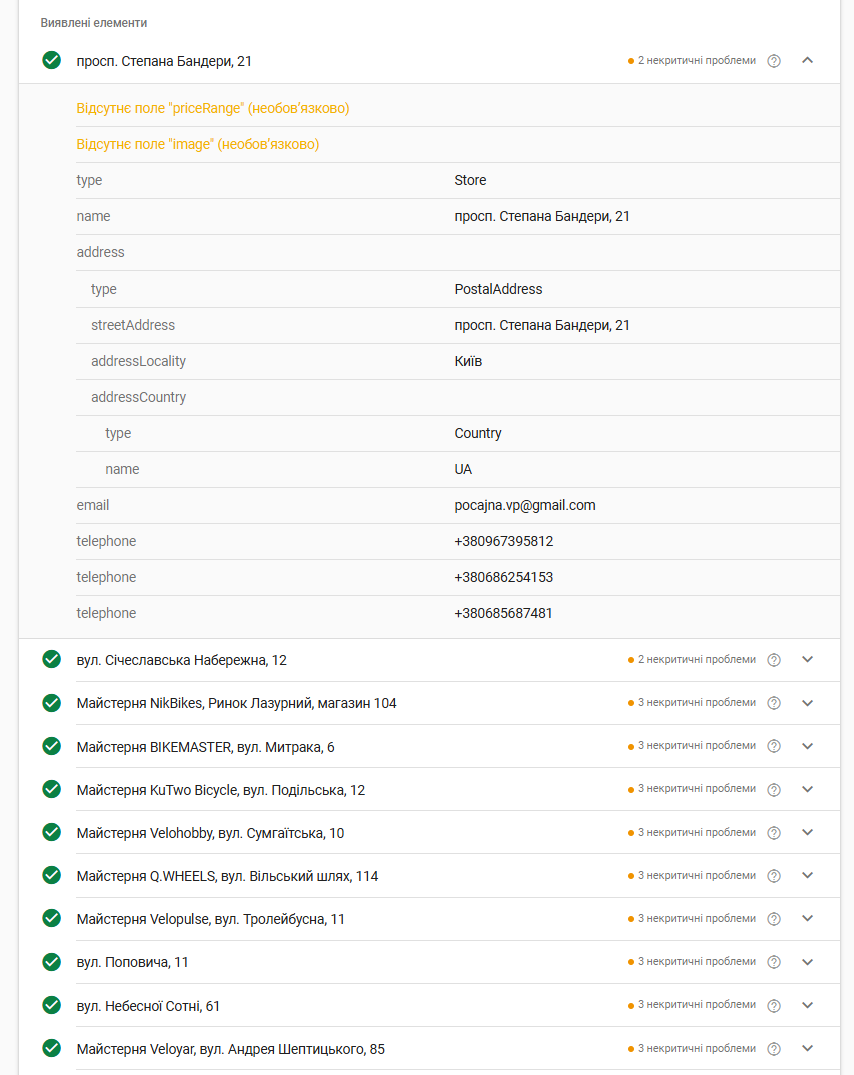Click green checkmark on вул. Небесної Сотні, 61
This screenshot has width=854, height=1075.
[x=51, y=1004]
